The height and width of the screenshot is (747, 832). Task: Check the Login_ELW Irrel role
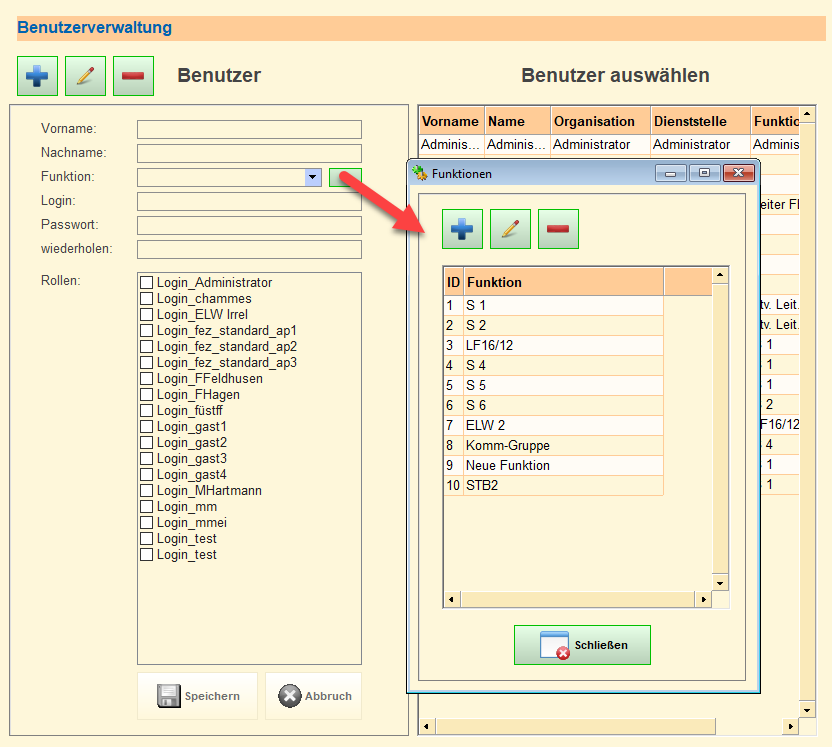click(x=147, y=315)
